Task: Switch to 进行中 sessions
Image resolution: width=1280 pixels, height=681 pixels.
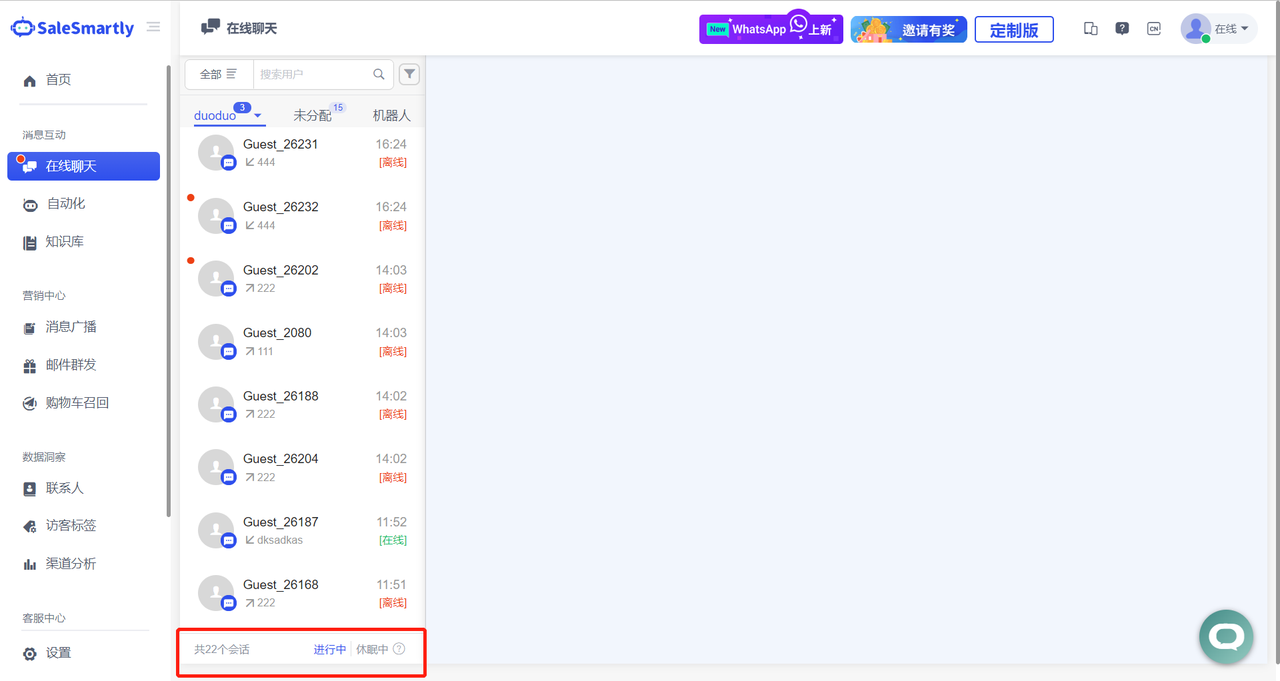Action: point(329,649)
